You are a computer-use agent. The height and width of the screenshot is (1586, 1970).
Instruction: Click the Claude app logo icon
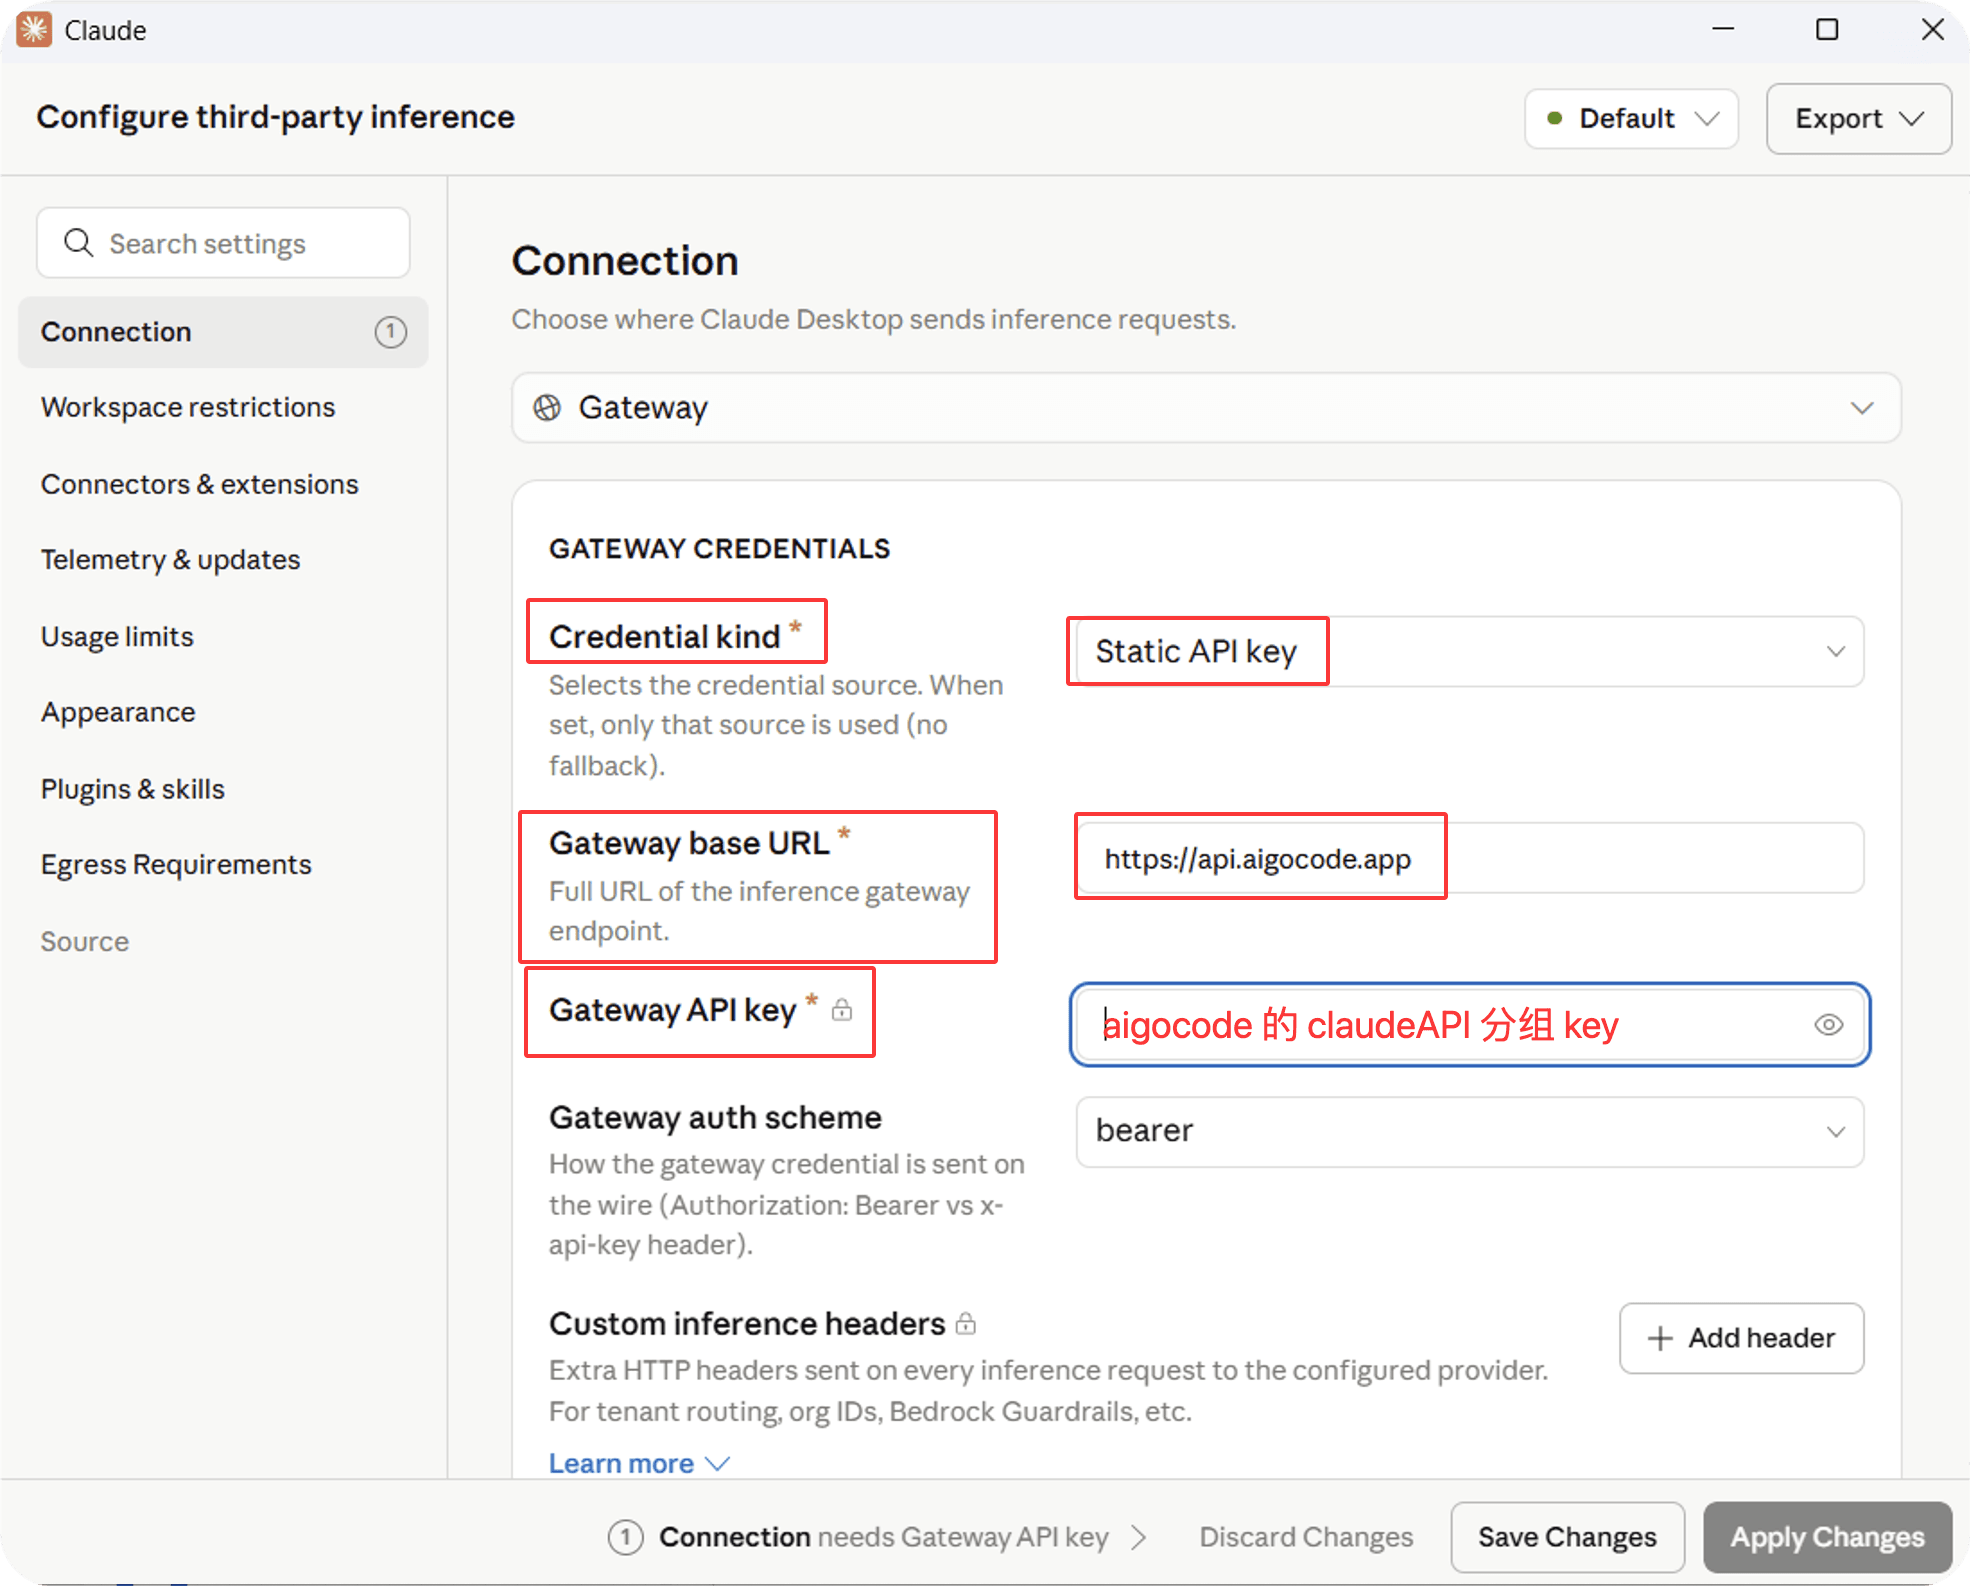[33, 30]
